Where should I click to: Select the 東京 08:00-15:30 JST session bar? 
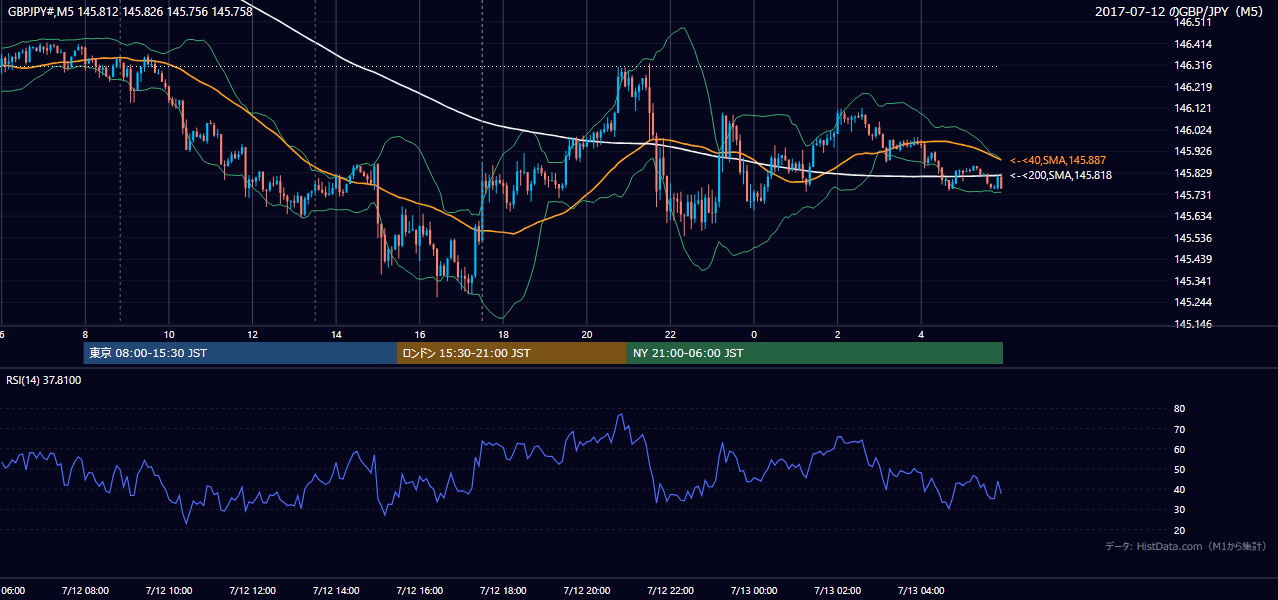tap(240, 353)
